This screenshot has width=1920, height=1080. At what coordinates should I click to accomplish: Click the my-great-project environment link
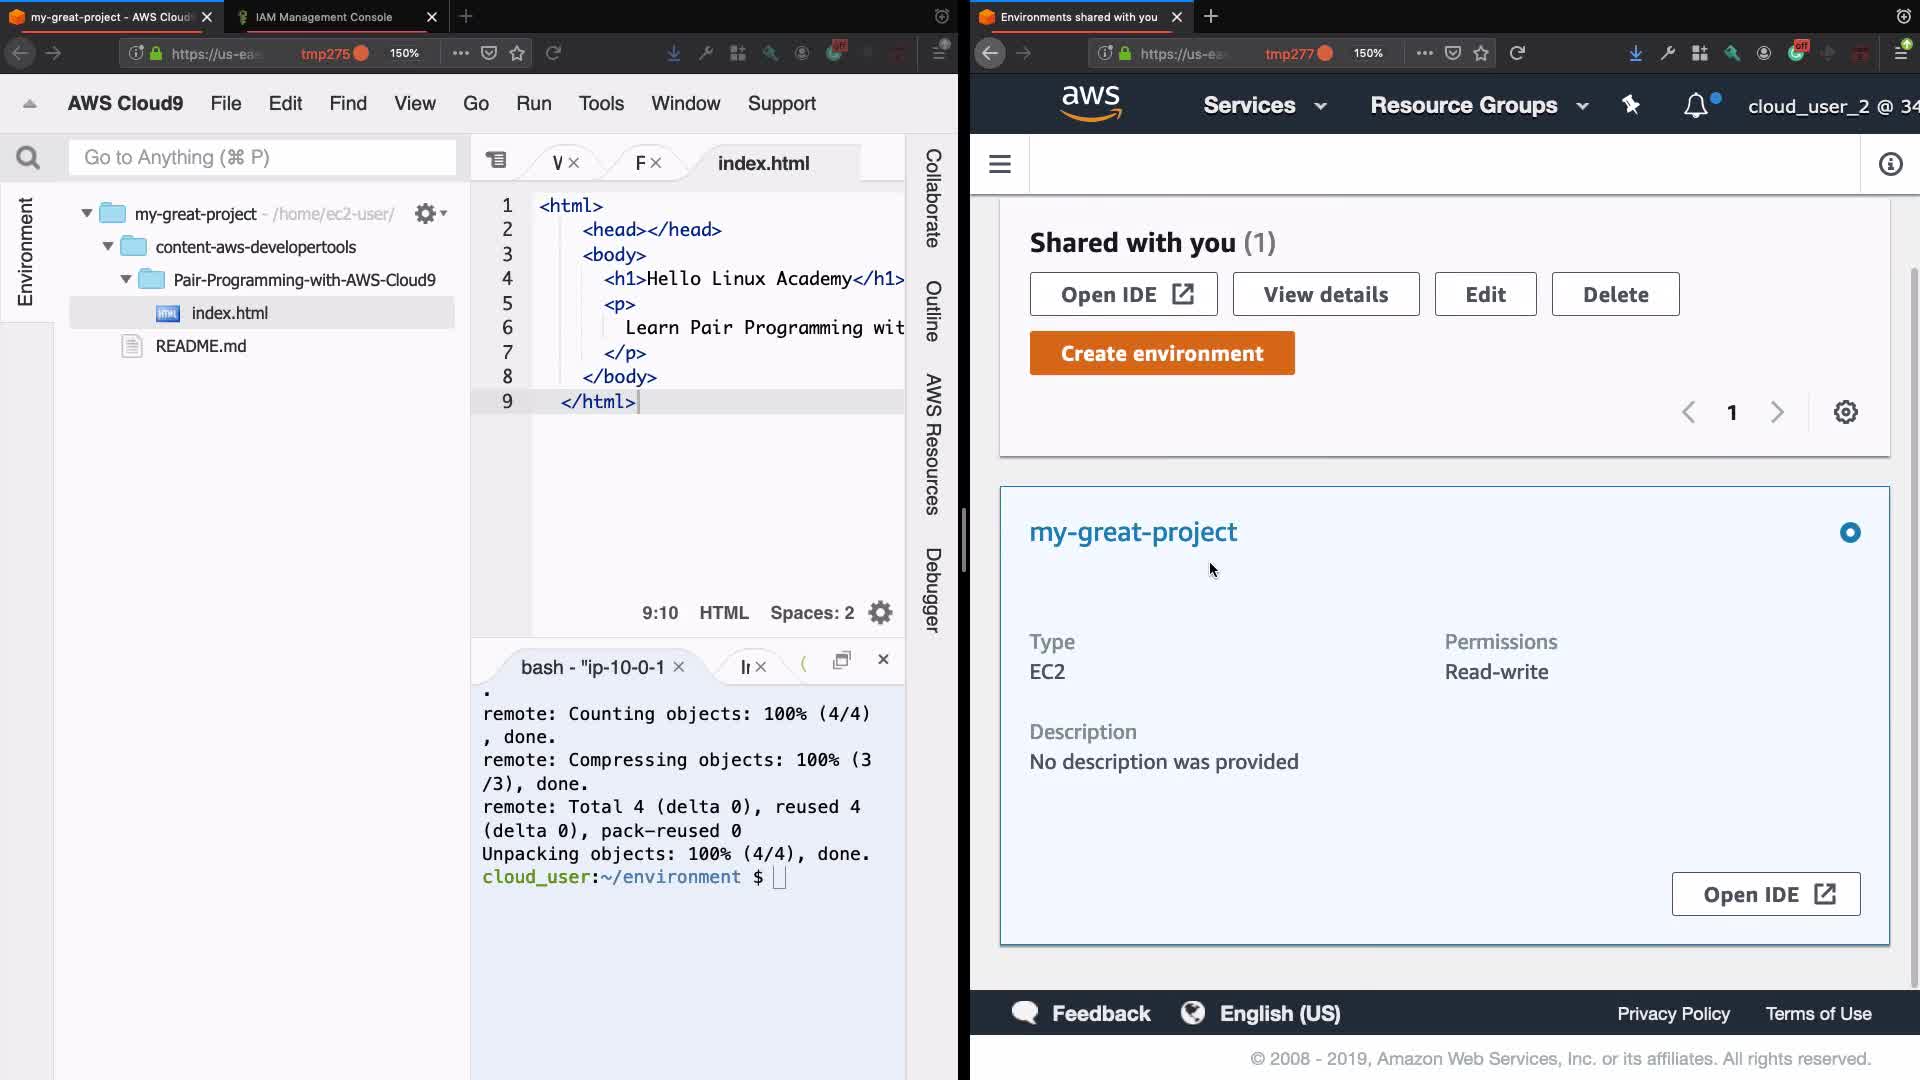(1133, 532)
